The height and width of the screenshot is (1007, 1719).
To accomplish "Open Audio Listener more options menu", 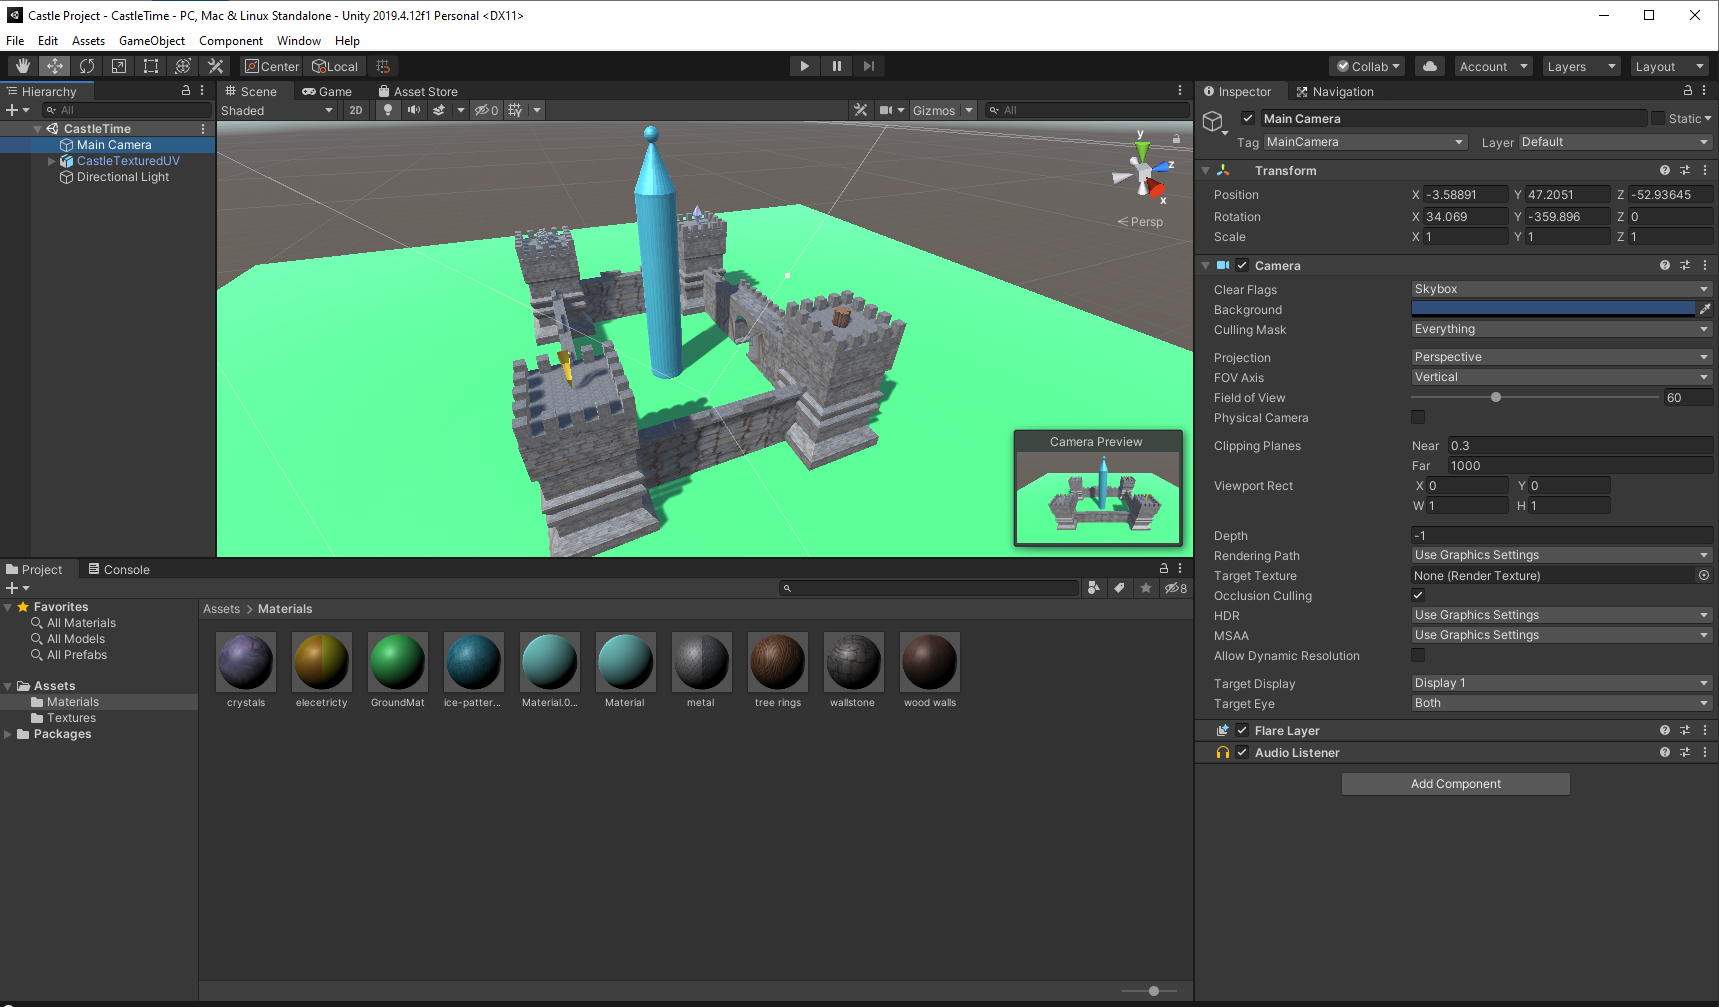I will (x=1705, y=752).
